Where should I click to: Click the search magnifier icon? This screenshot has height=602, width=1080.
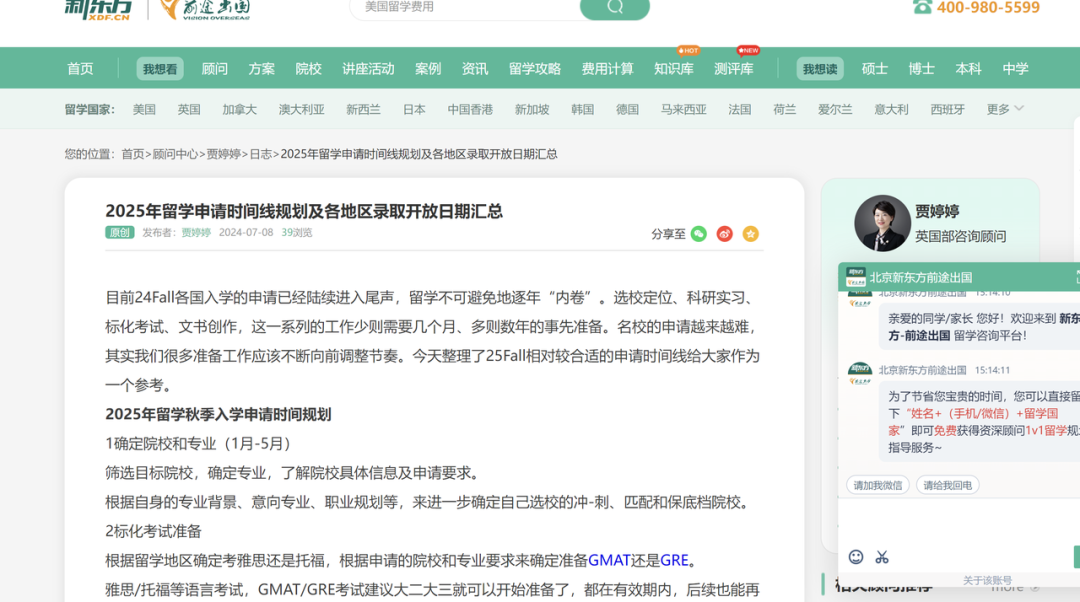614,8
